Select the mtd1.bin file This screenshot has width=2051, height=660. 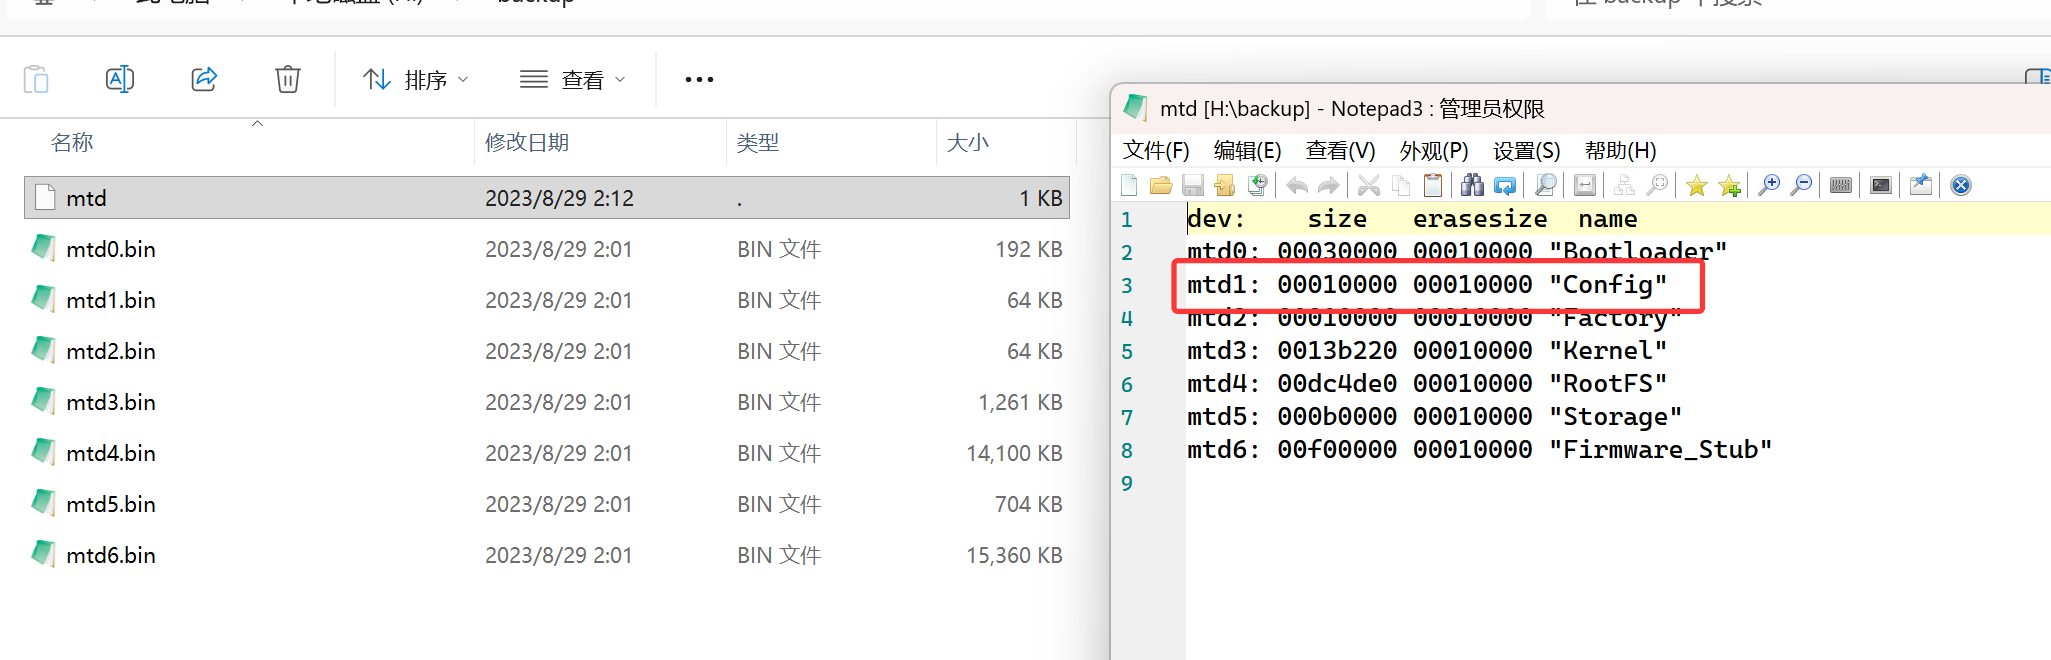(547, 300)
